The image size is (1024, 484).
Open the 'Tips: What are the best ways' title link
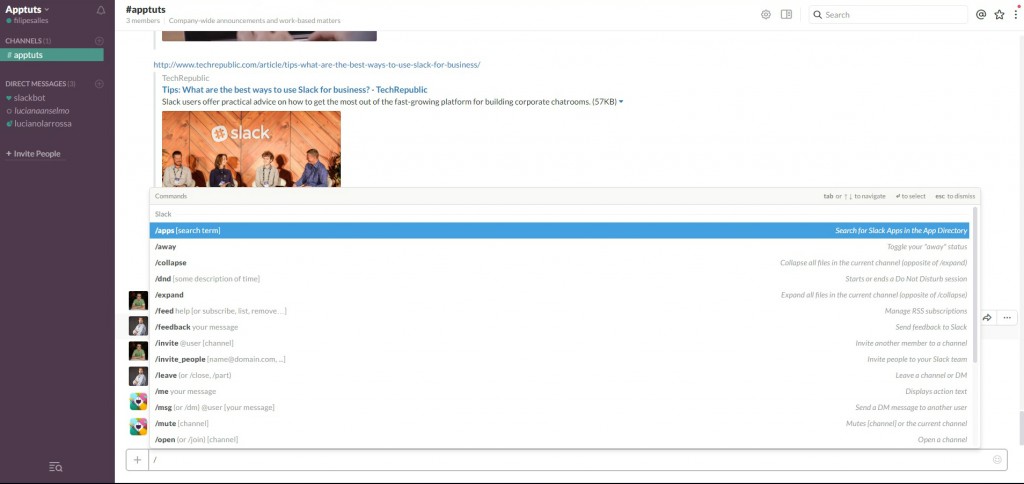tap(295, 89)
